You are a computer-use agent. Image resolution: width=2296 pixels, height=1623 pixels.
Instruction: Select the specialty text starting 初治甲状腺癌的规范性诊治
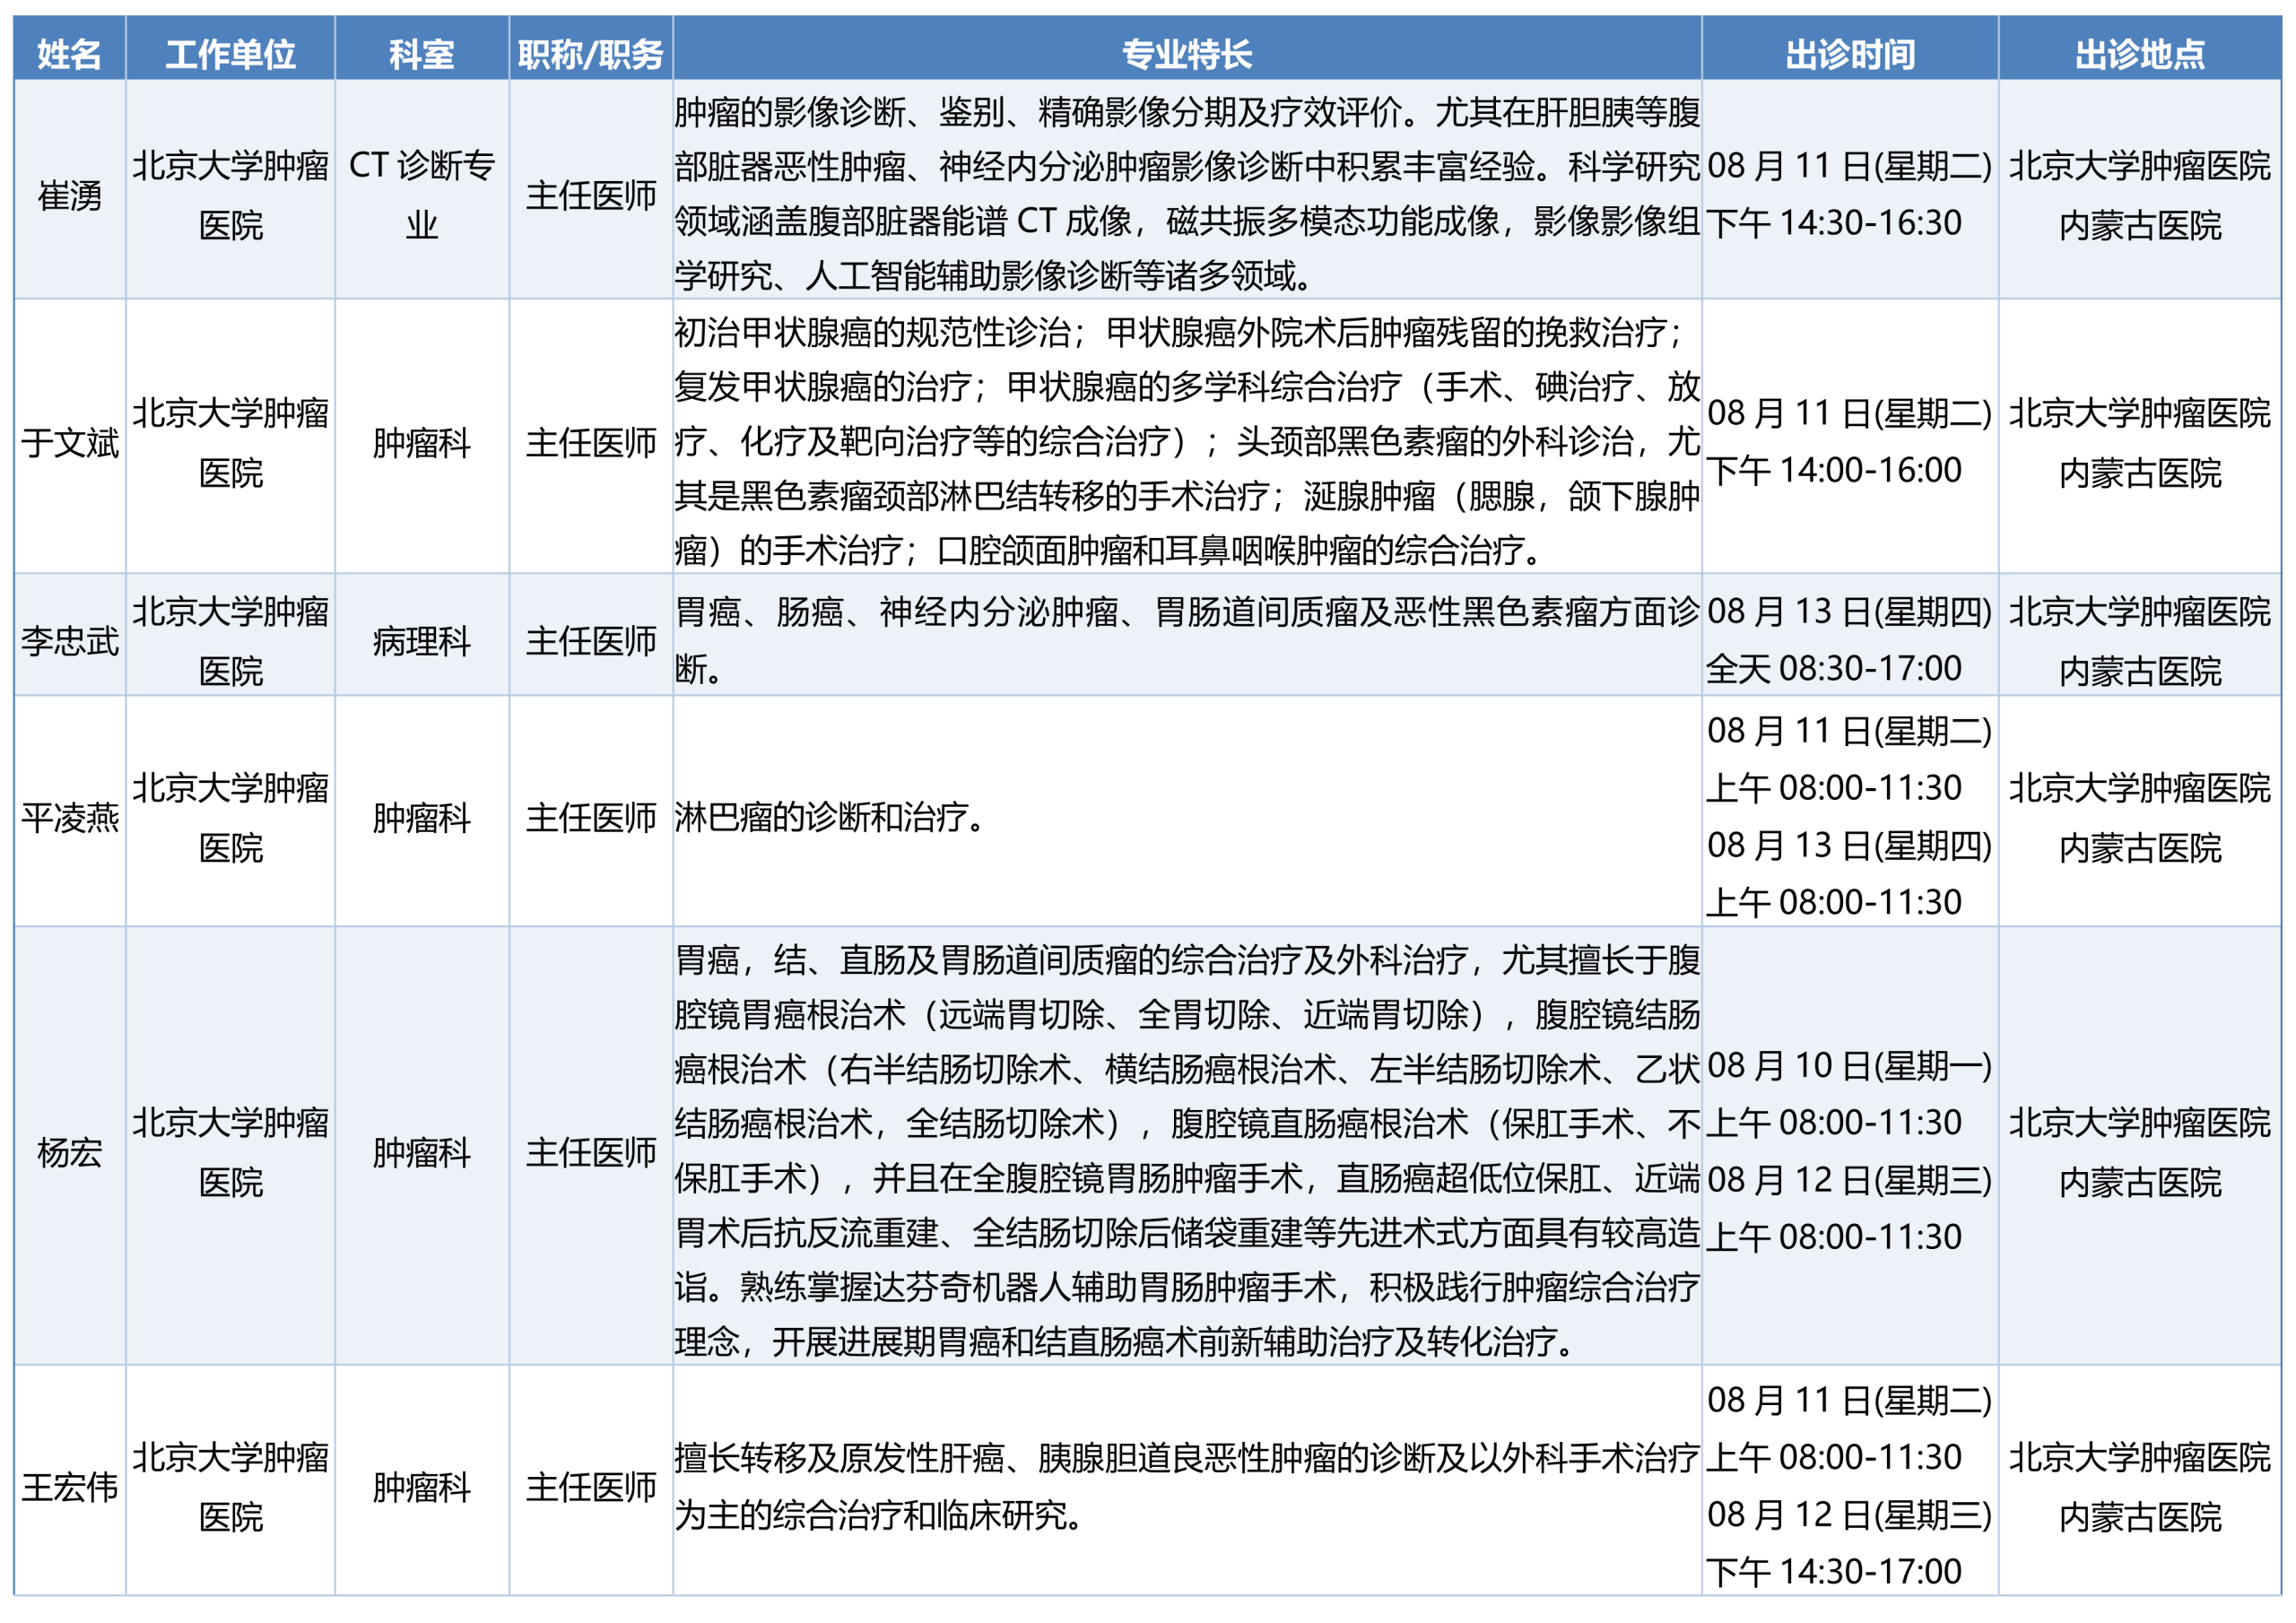[x=1186, y=440]
